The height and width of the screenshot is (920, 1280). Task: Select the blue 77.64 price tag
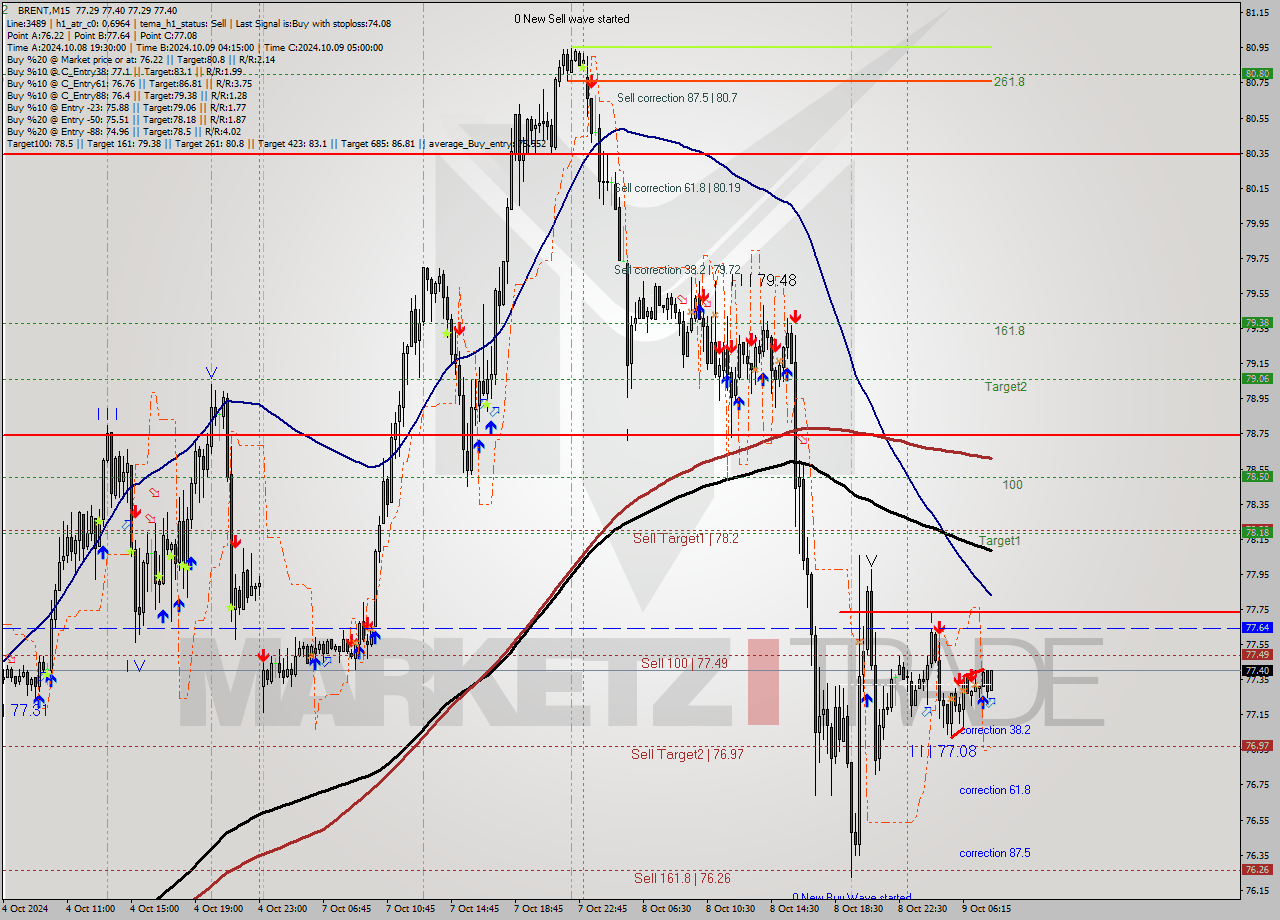pyautogui.click(x=1256, y=627)
